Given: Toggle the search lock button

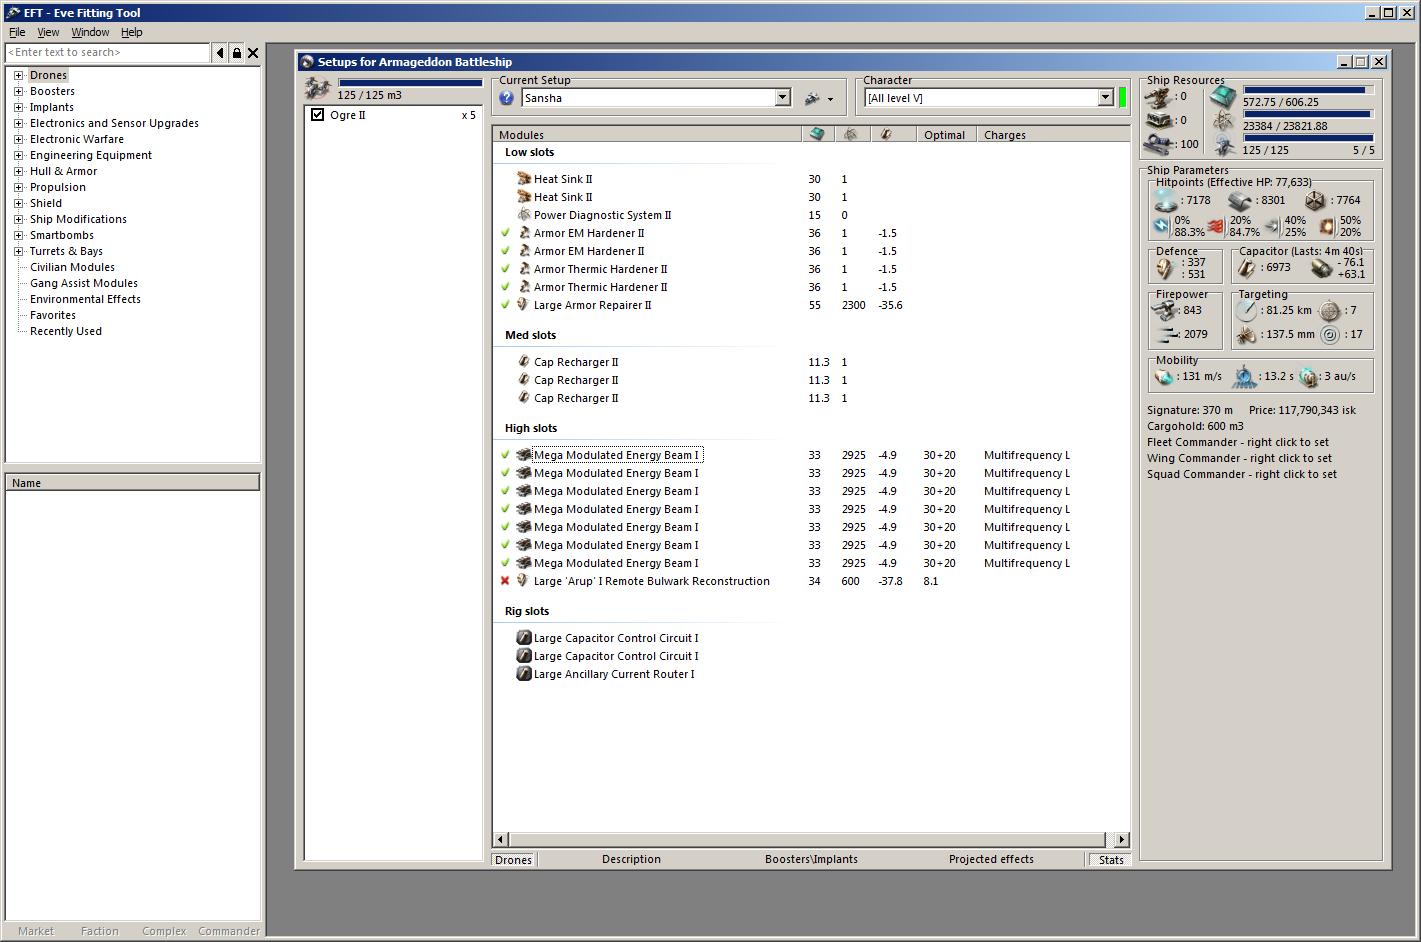Looking at the screenshot, I should pos(237,53).
